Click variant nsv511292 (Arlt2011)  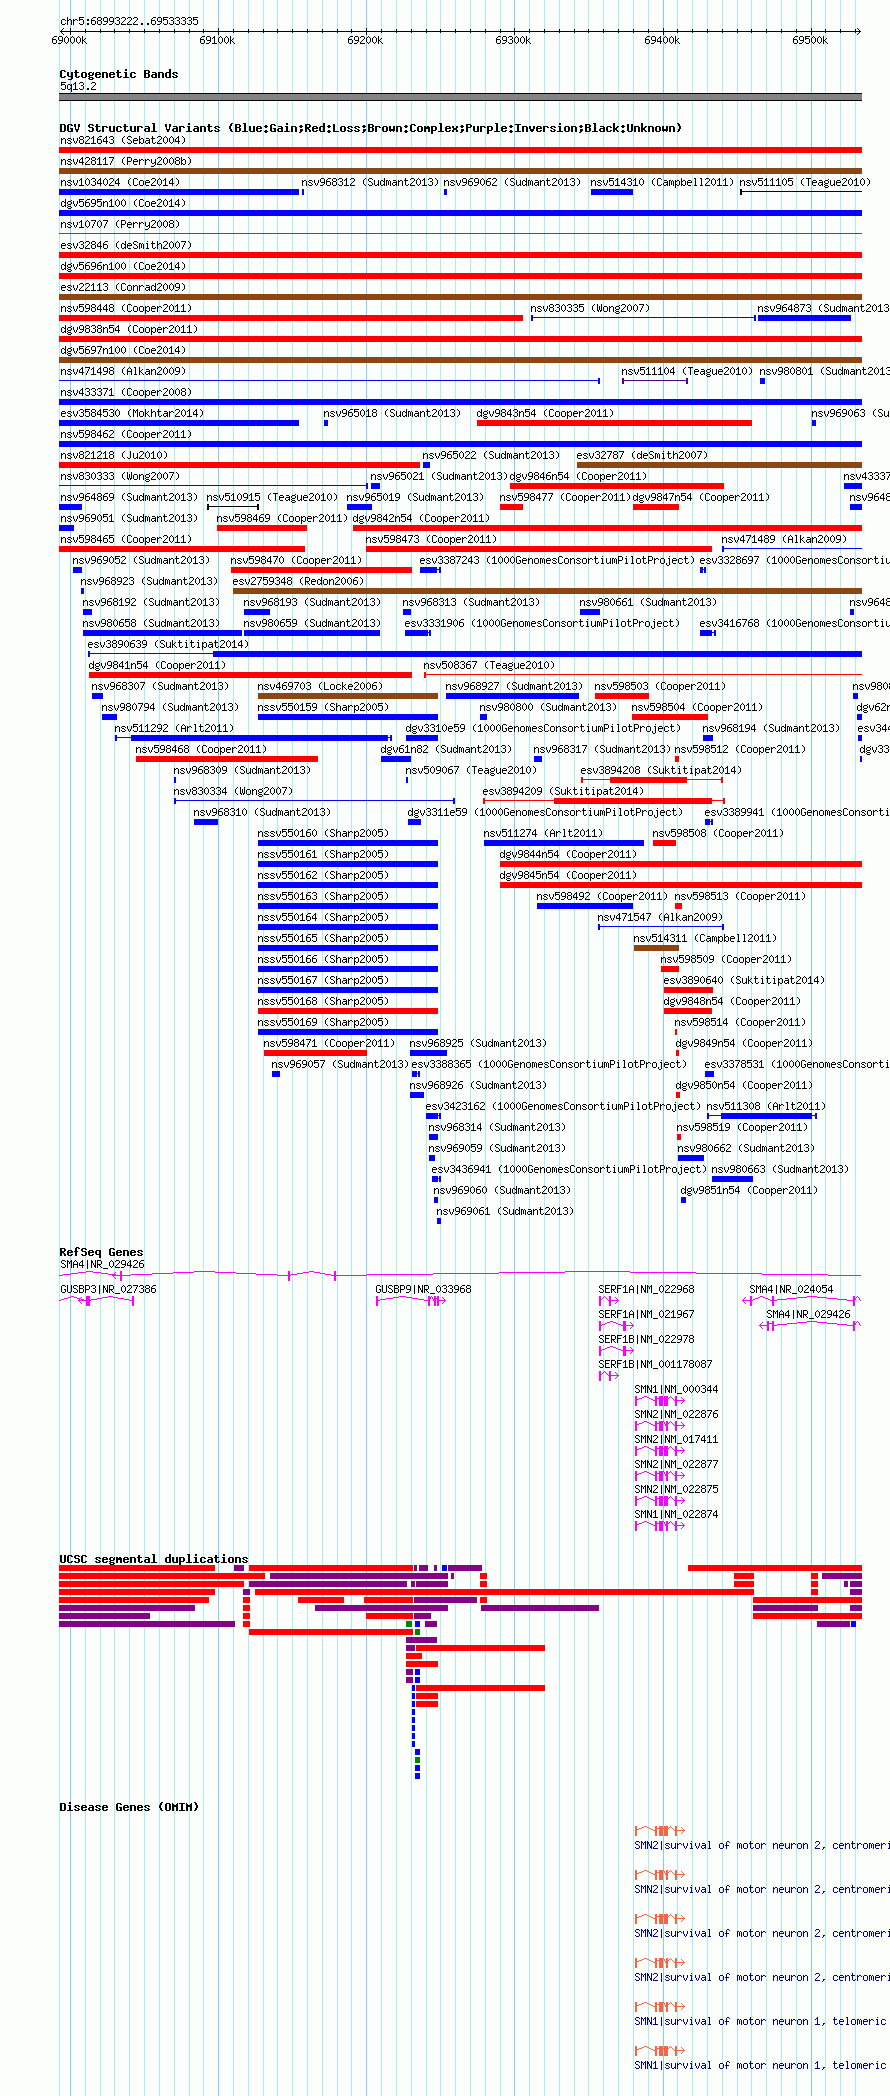coord(174,728)
